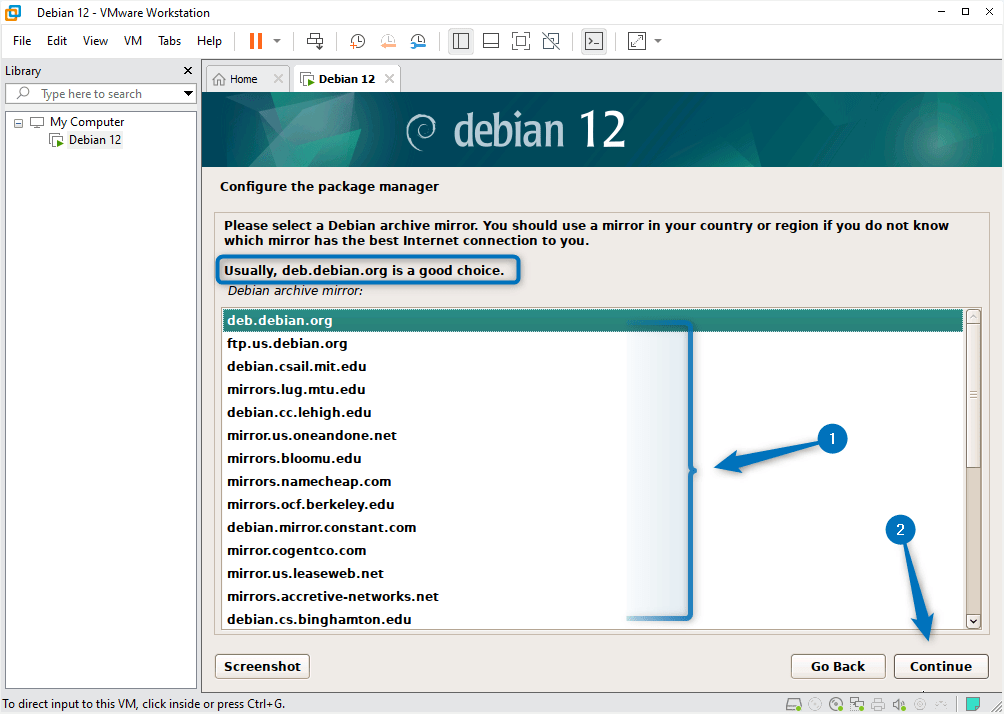Screen dimensions: 1004x714
Task: Click the hard disk status icon
Action: click(x=793, y=704)
